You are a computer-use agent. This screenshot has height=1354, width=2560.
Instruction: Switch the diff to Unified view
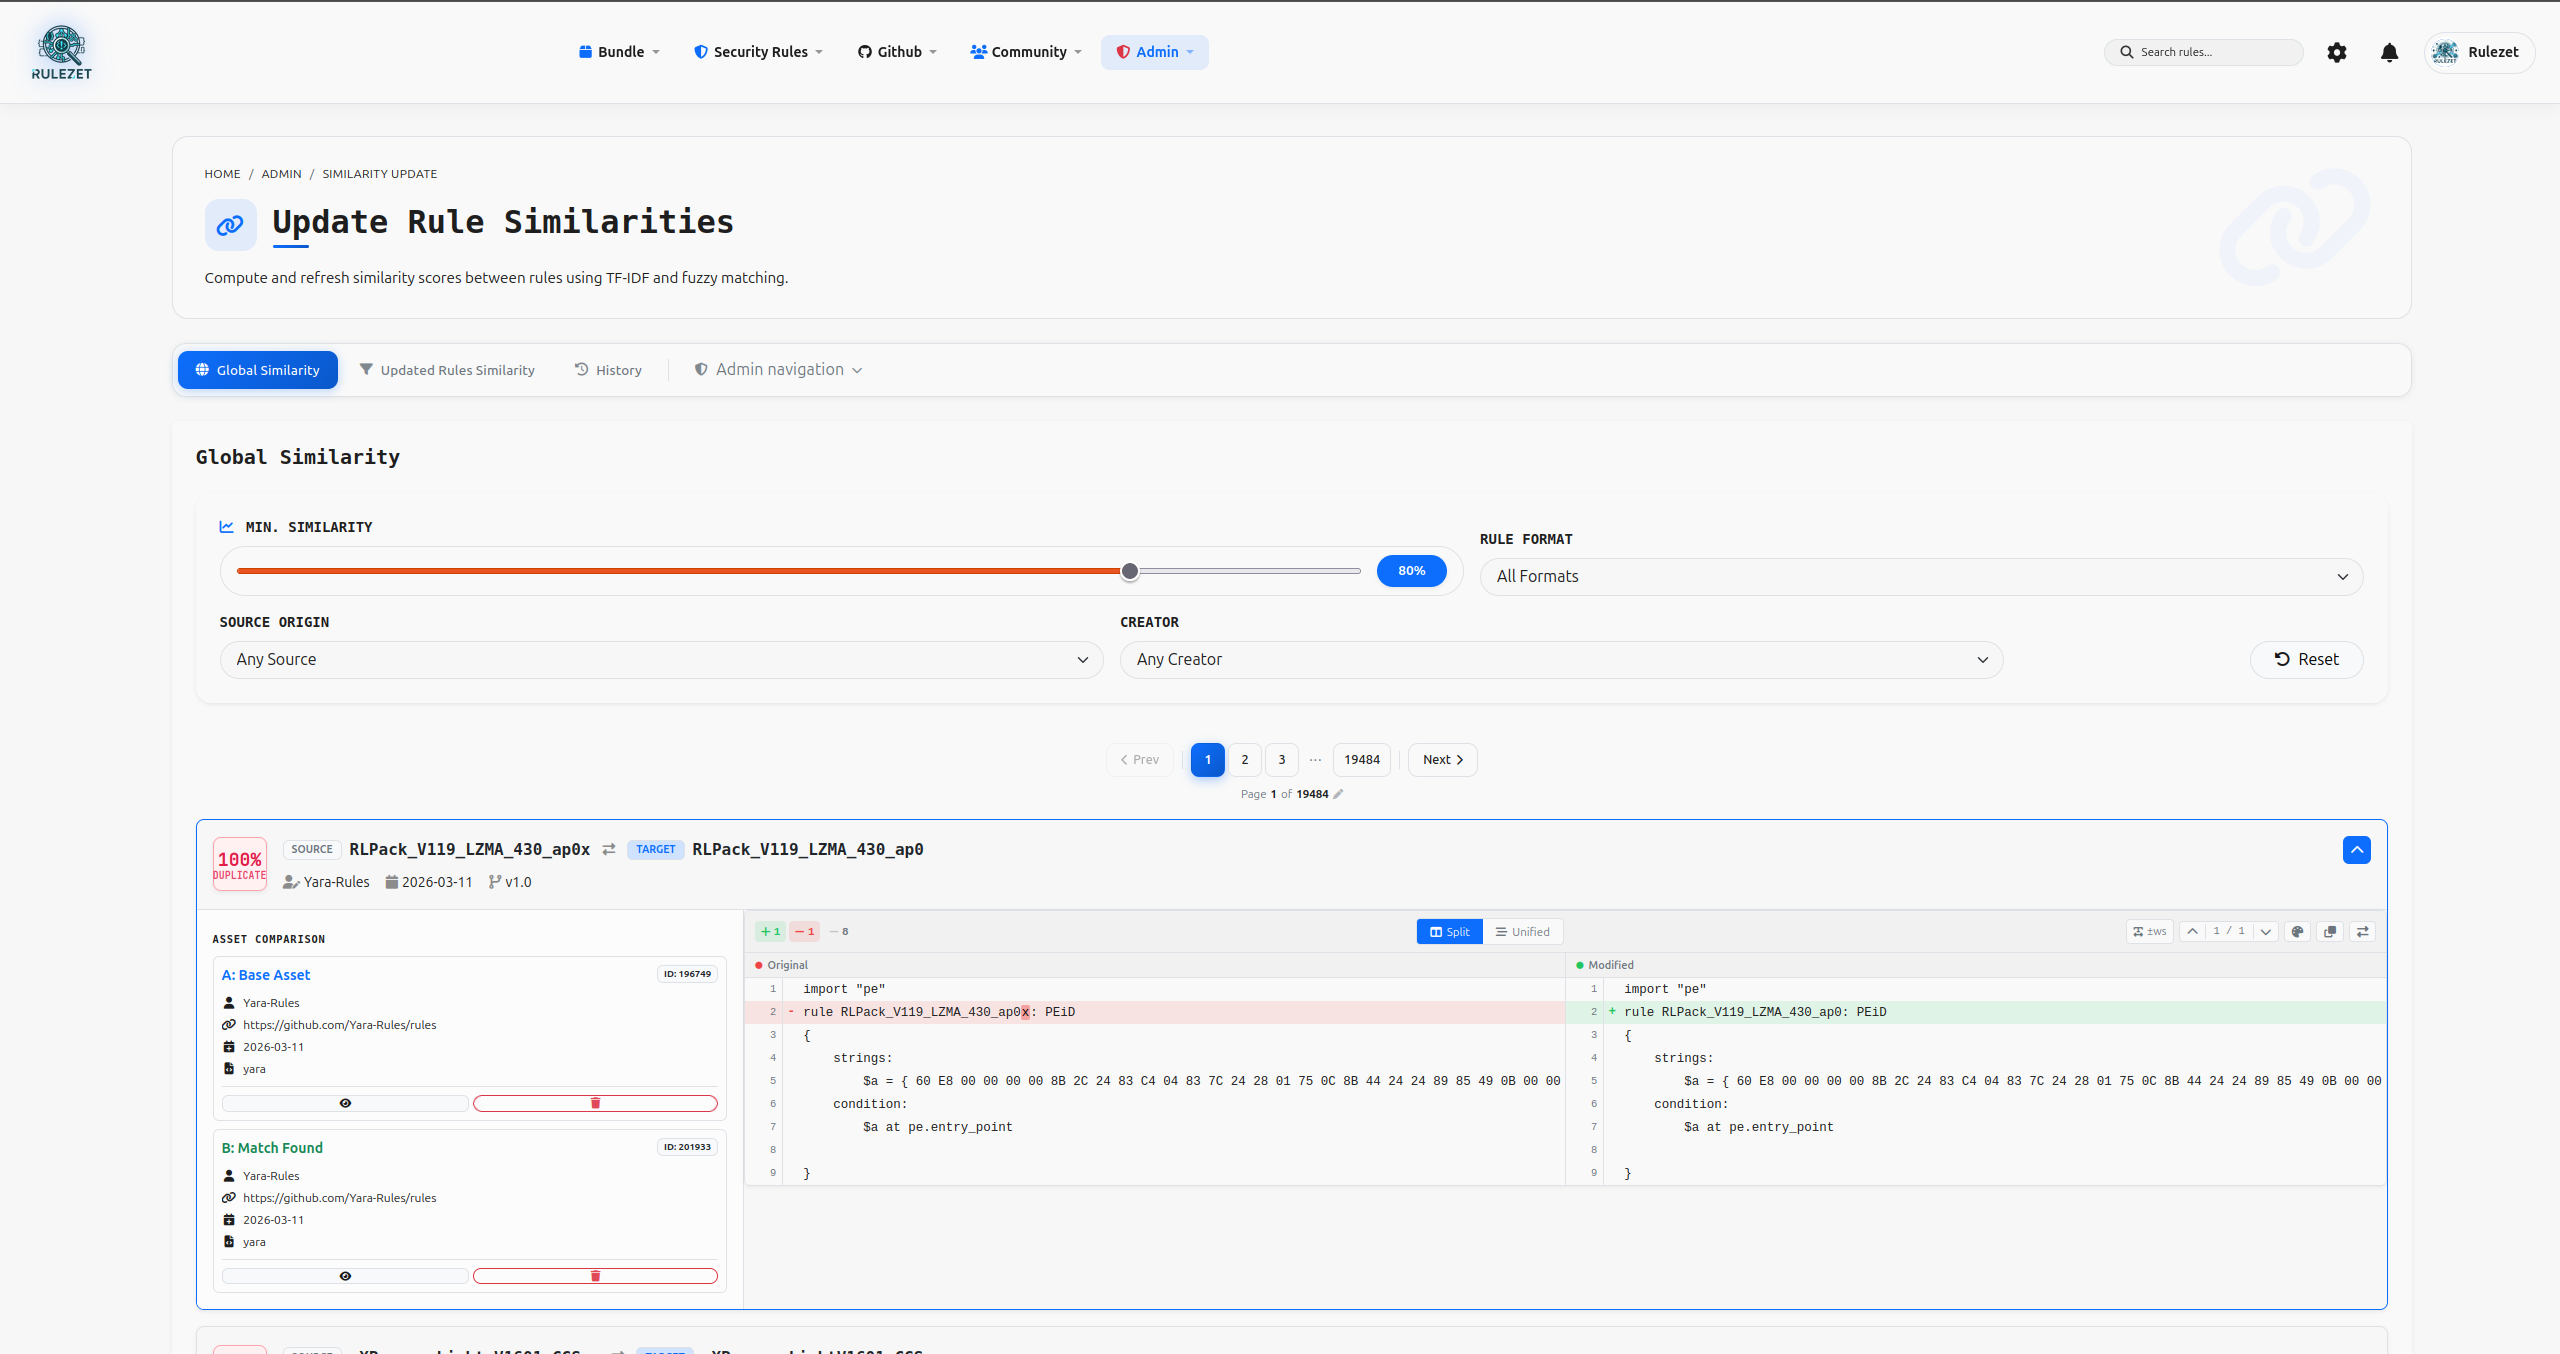tap(1522, 931)
